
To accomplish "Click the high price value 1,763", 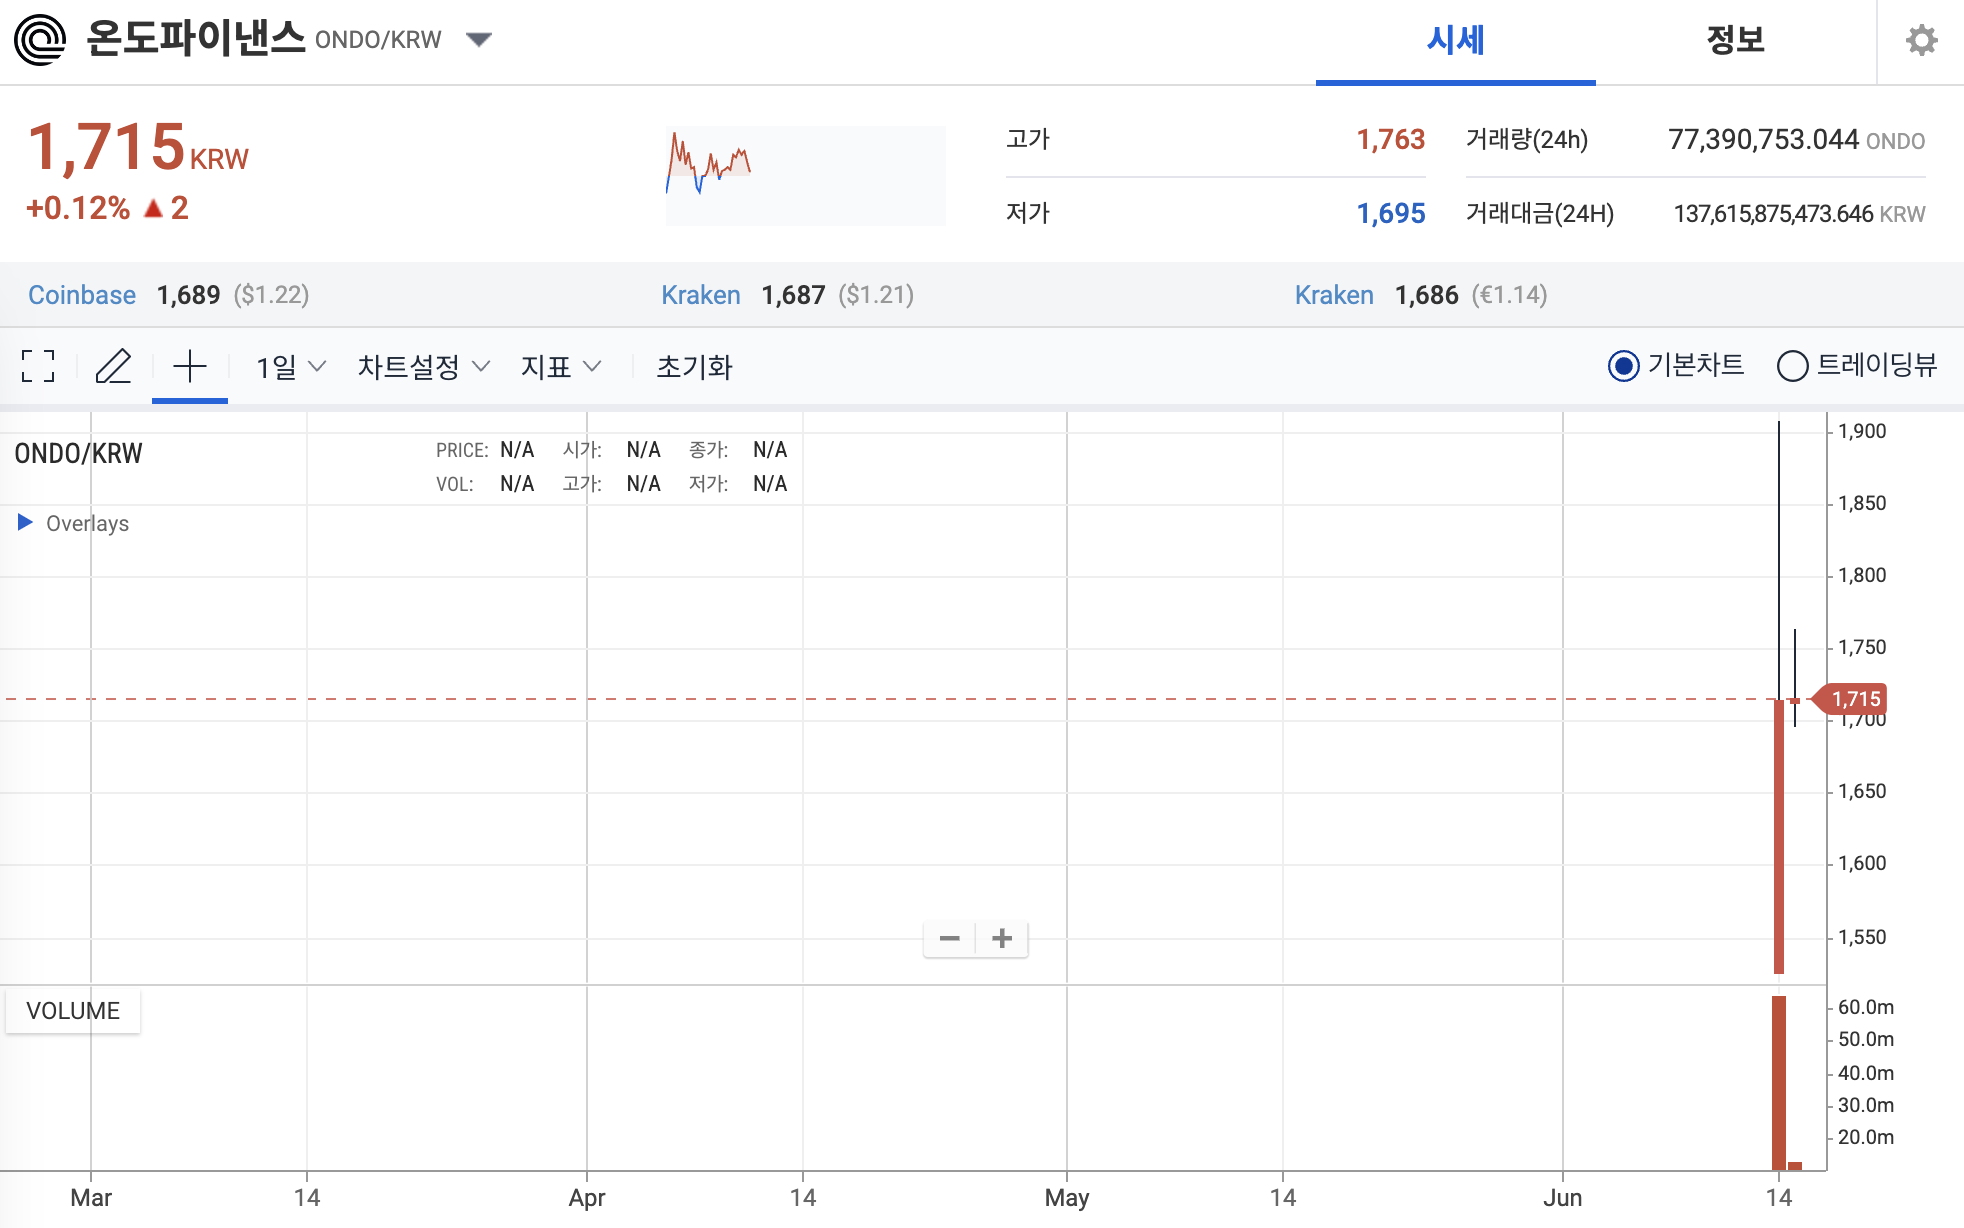I will (x=1390, y=140).
